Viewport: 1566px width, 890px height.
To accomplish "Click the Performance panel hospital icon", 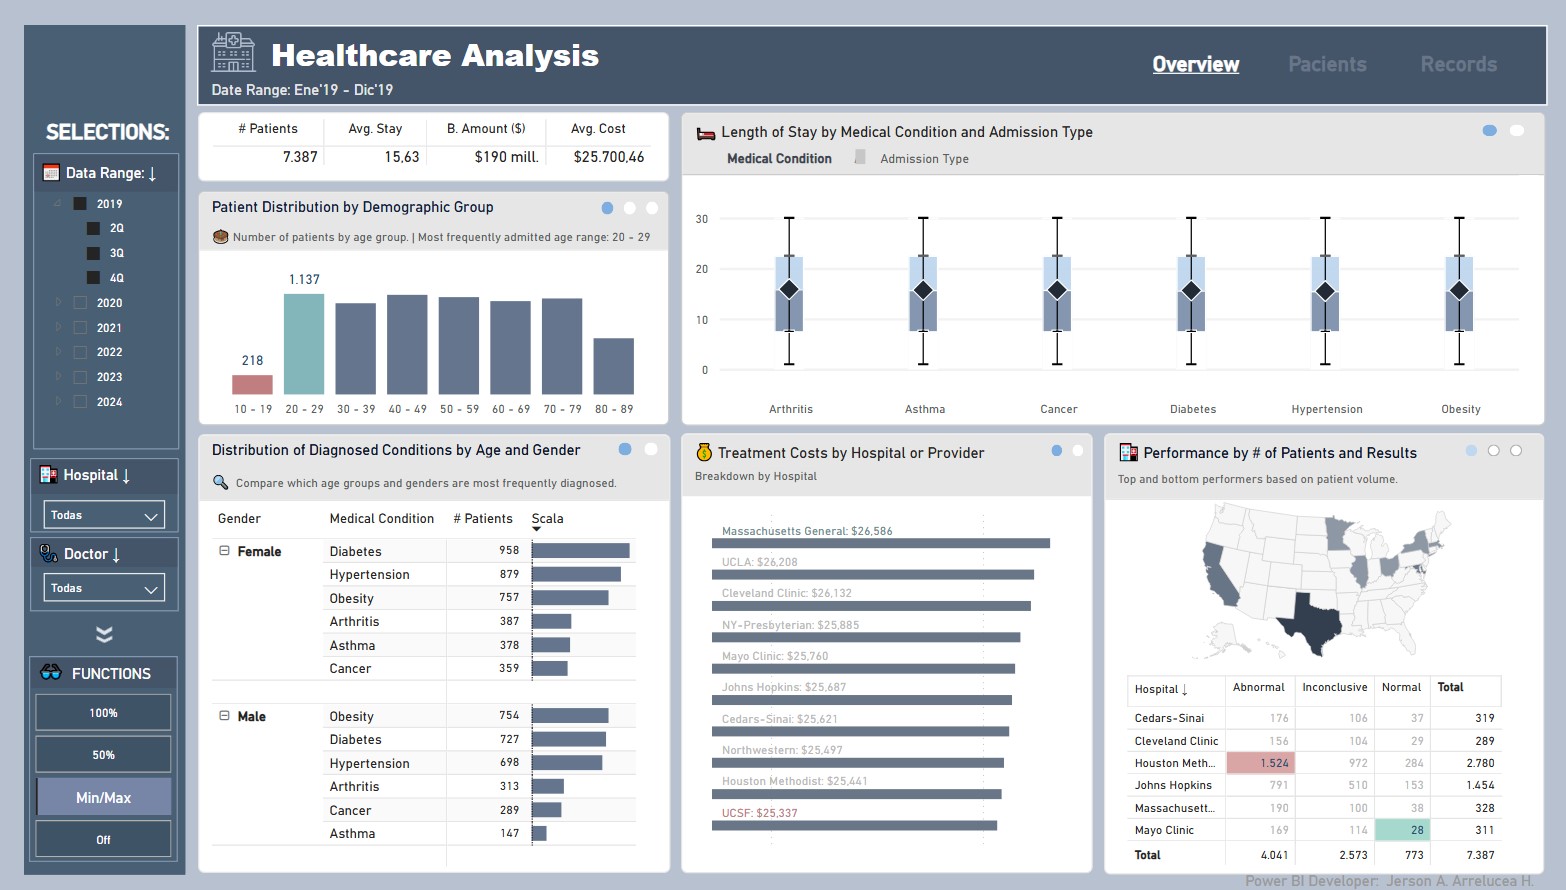I will pos(1128,452).
